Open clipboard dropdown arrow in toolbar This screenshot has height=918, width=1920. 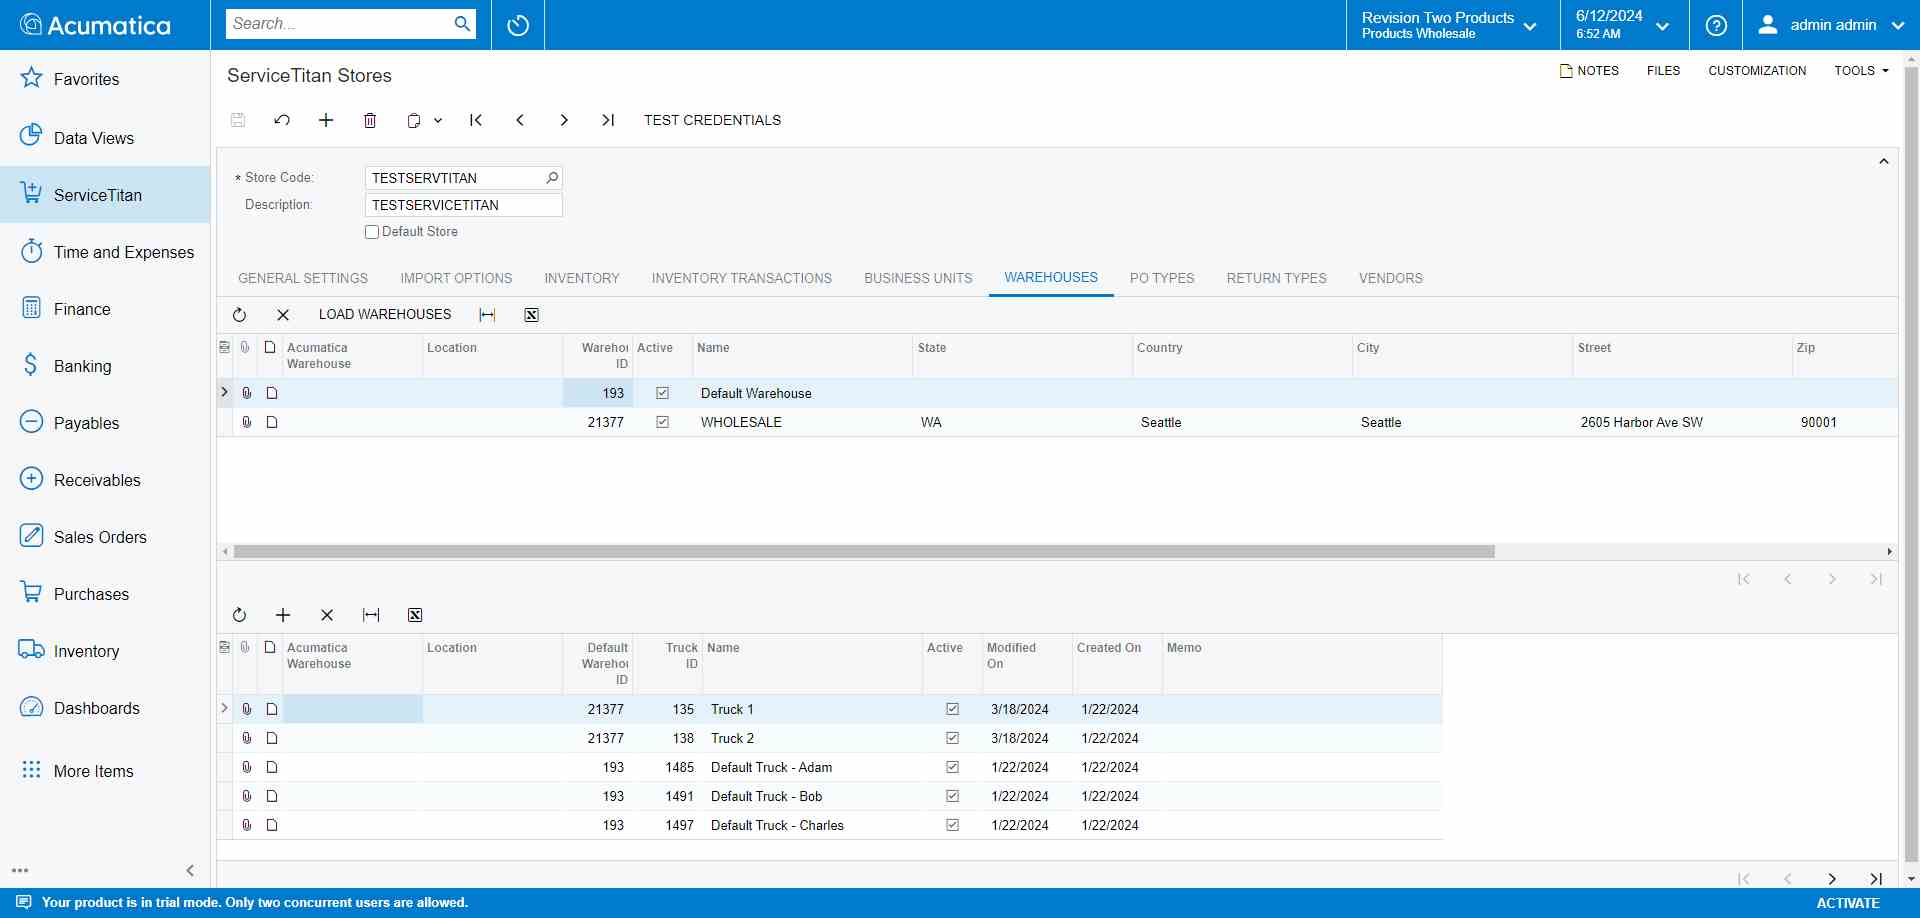click(438, 120)
